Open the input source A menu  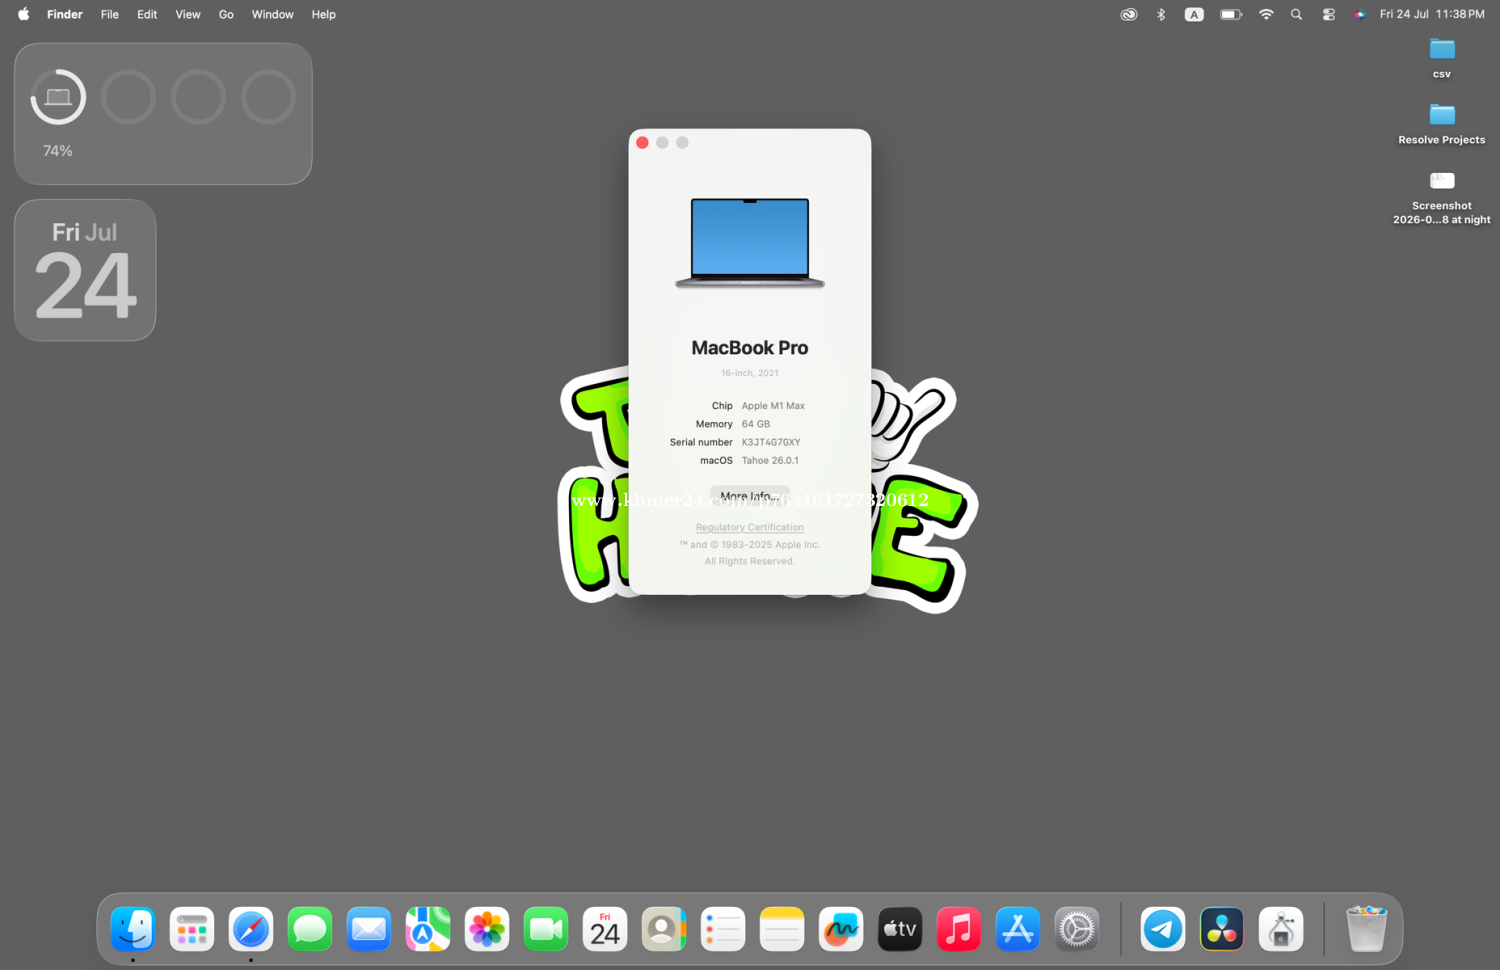tap(1194, 14)
